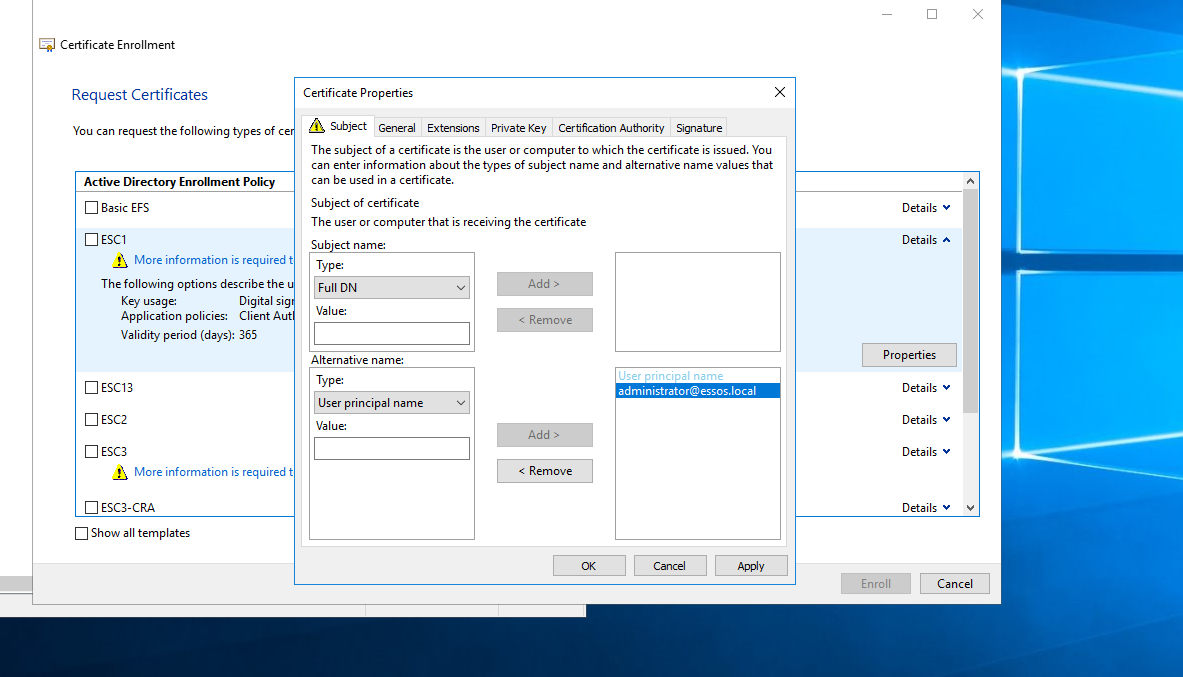This screenshot has width=1183, height=677.
Task: Maximize the Certificate Enrollment window
Action: click(932, 14)
